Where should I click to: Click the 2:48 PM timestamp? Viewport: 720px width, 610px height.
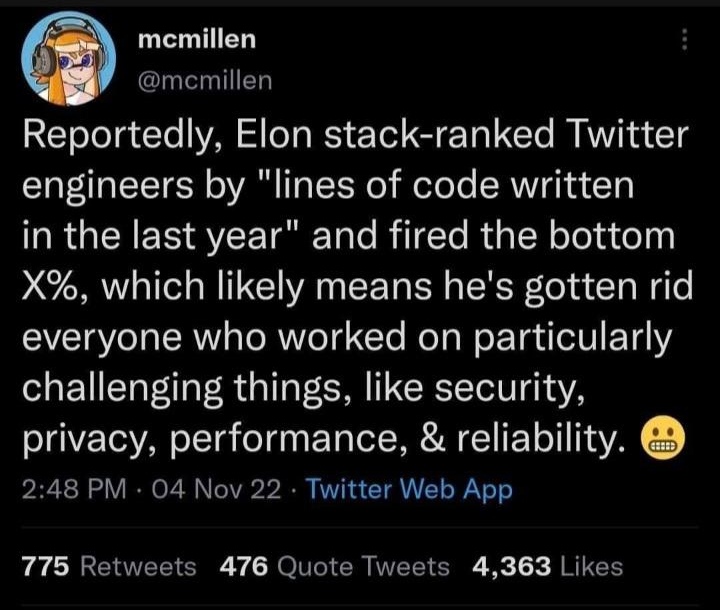click(x=74, y=490)
